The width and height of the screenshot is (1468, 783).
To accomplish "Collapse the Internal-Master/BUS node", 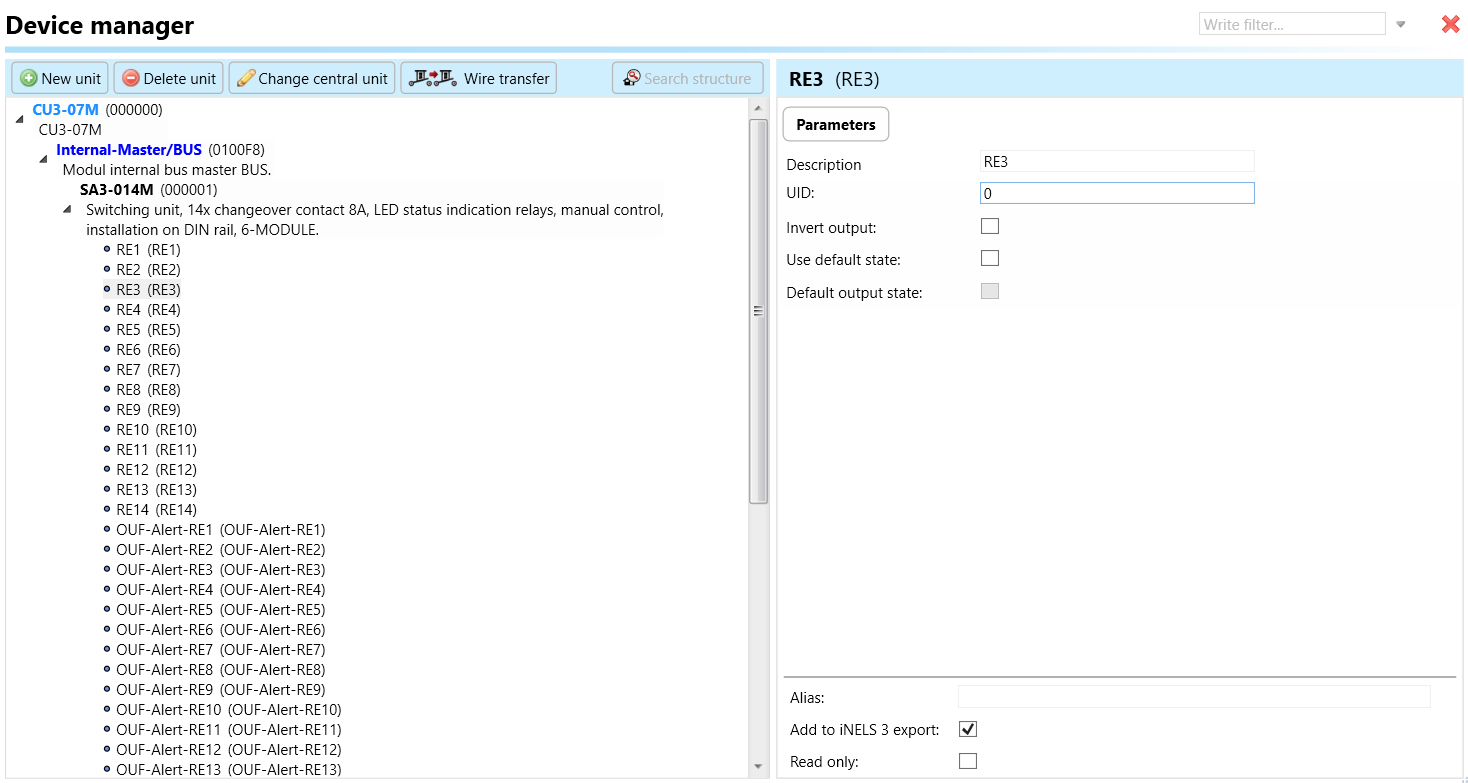I will tap(43, 159).
